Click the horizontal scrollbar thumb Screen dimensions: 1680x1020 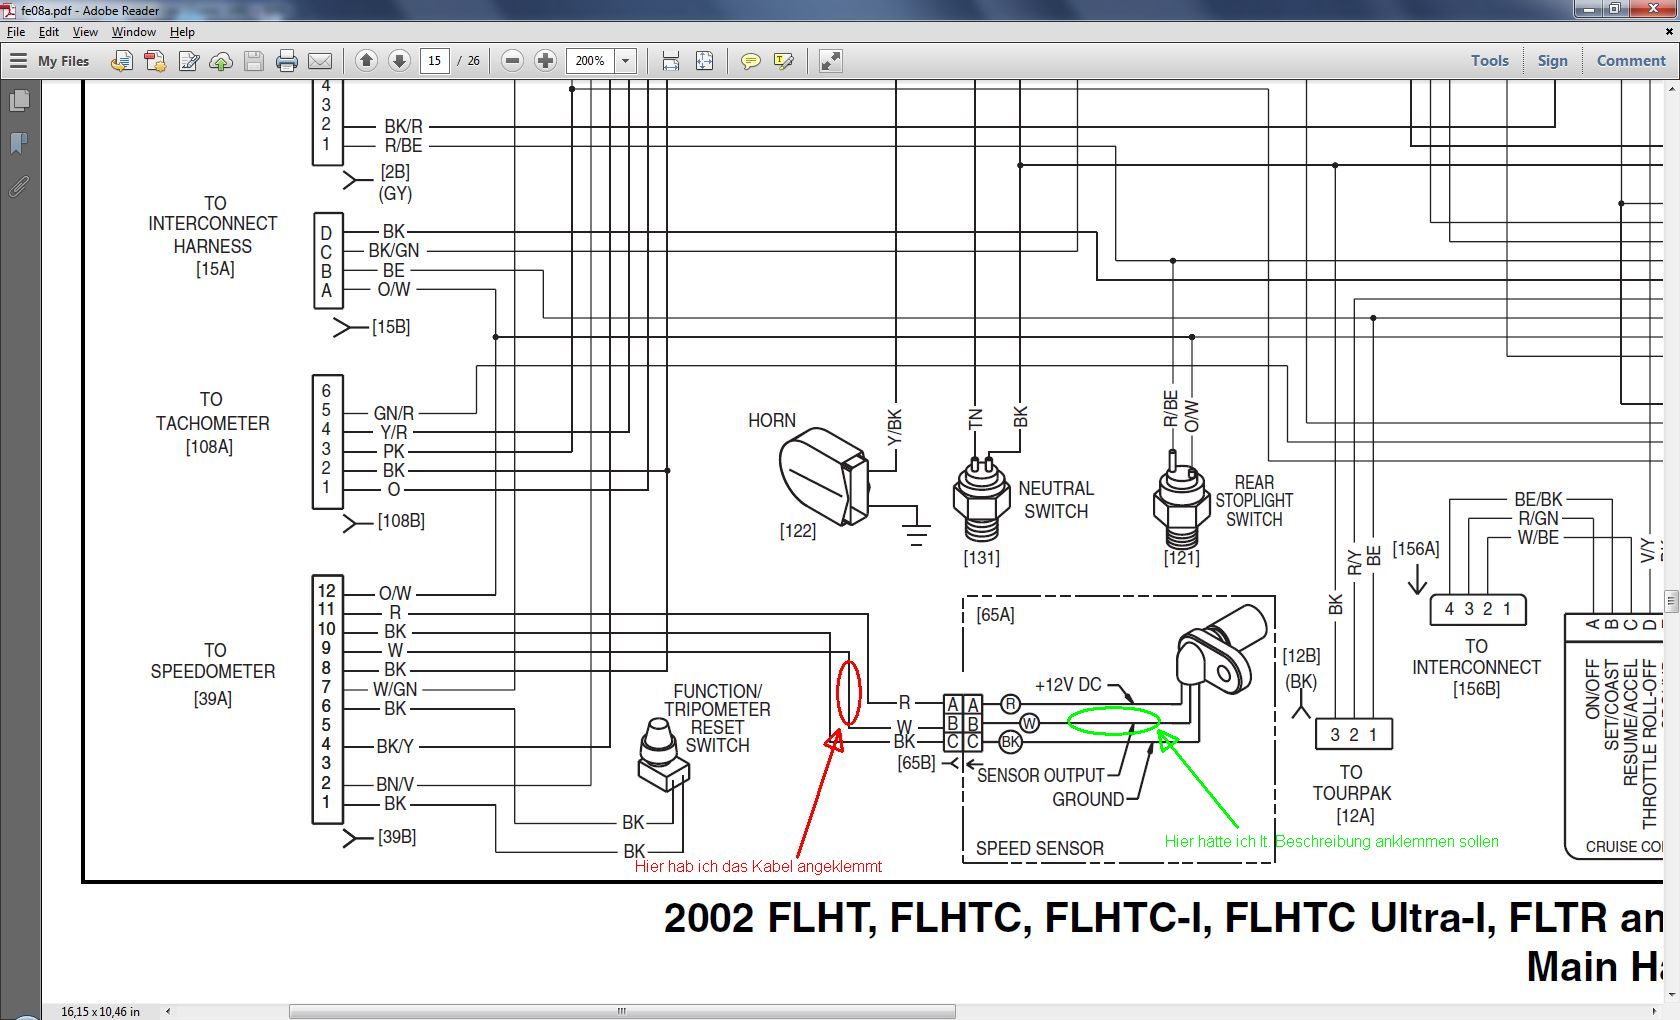[622, 1011]
